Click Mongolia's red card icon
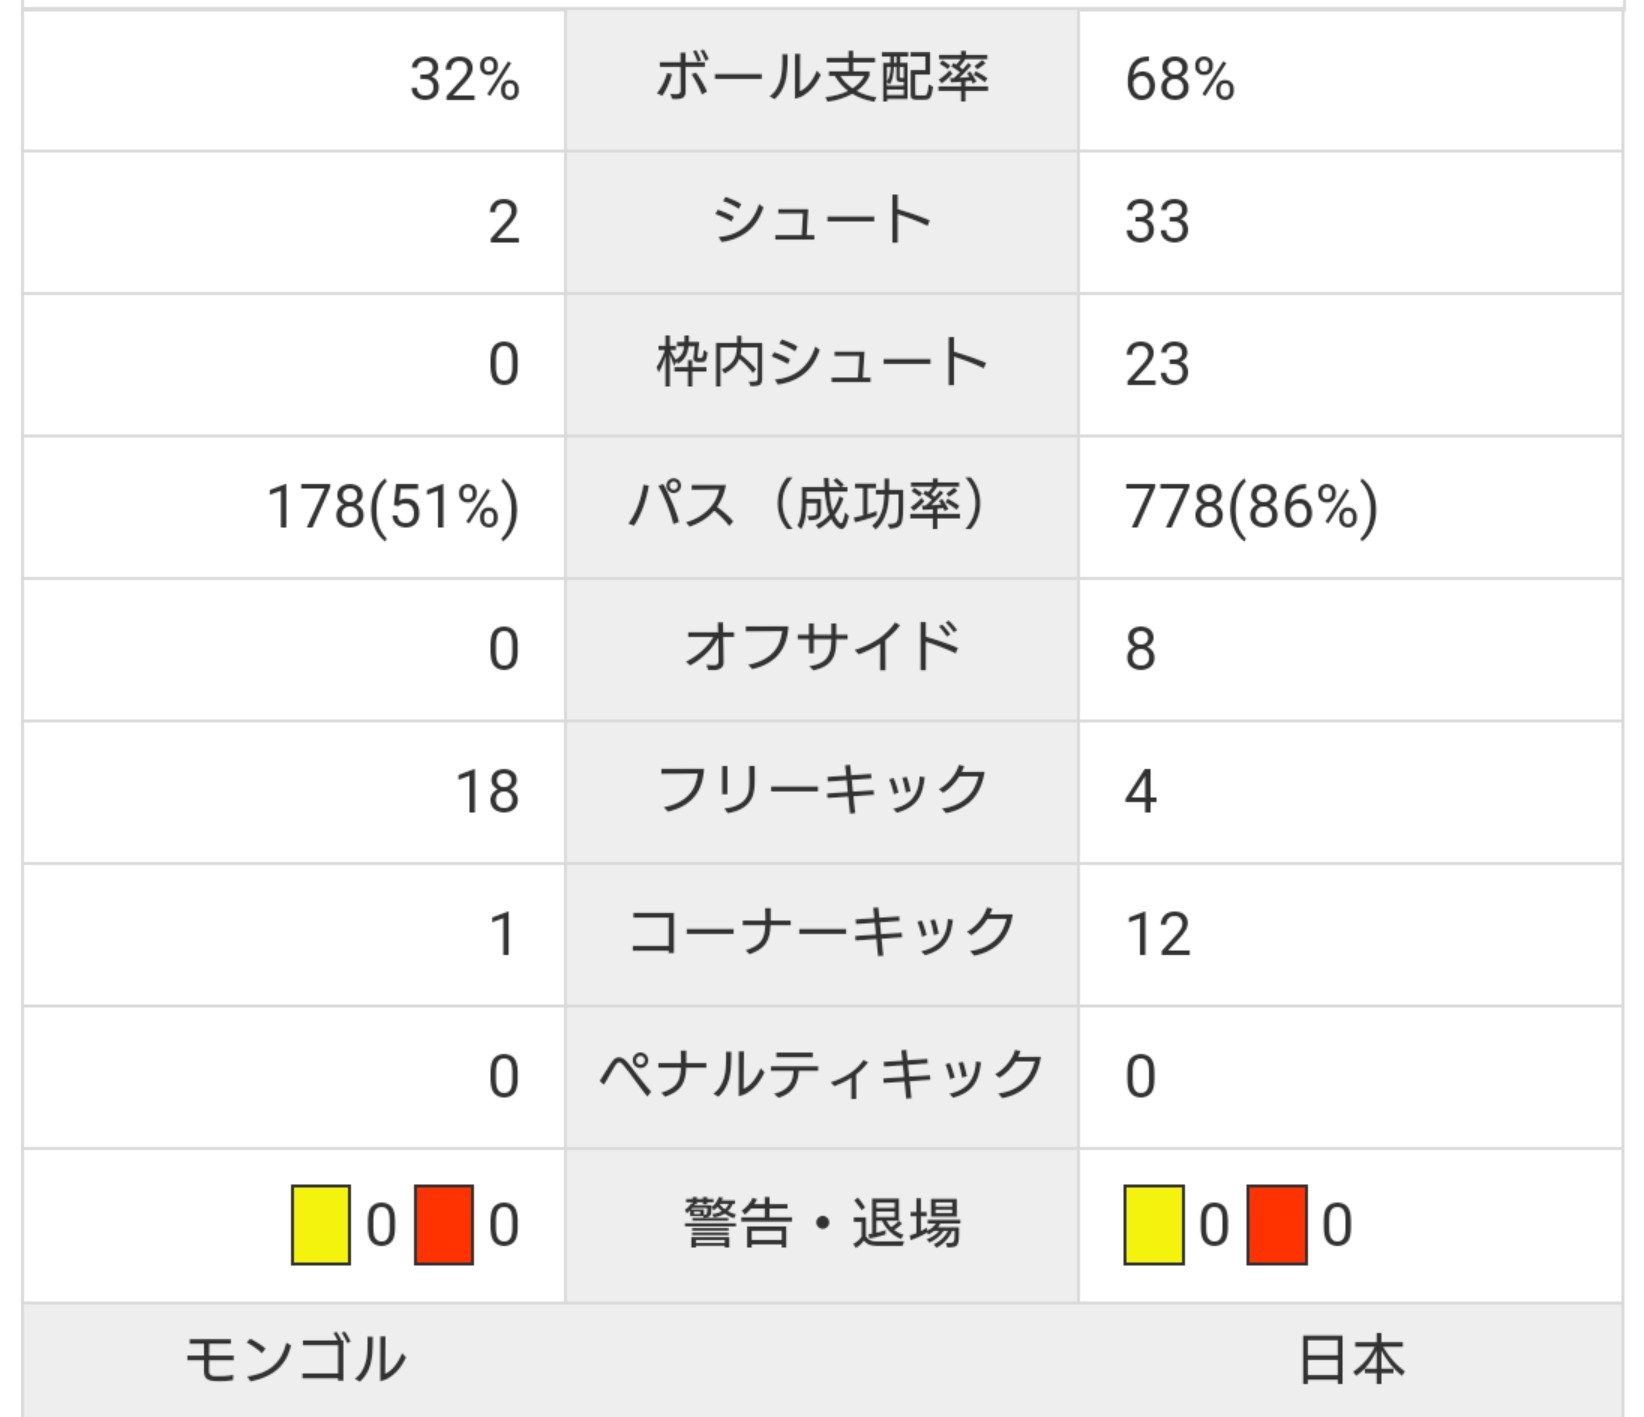 pos(443,1225)
